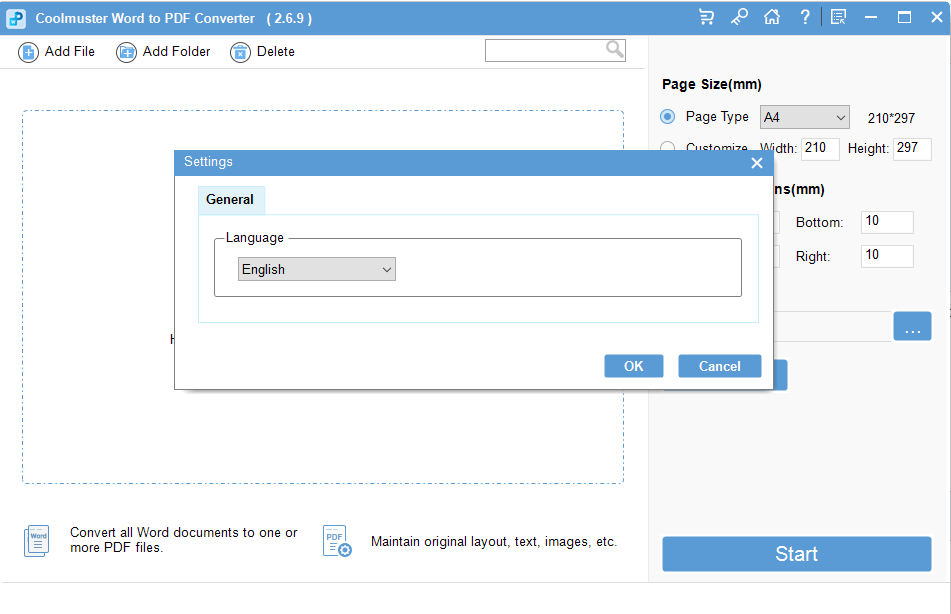Click the browse ellipsis button
The height and width of the screenshot is (614, 951).
[x=912, y=326]
